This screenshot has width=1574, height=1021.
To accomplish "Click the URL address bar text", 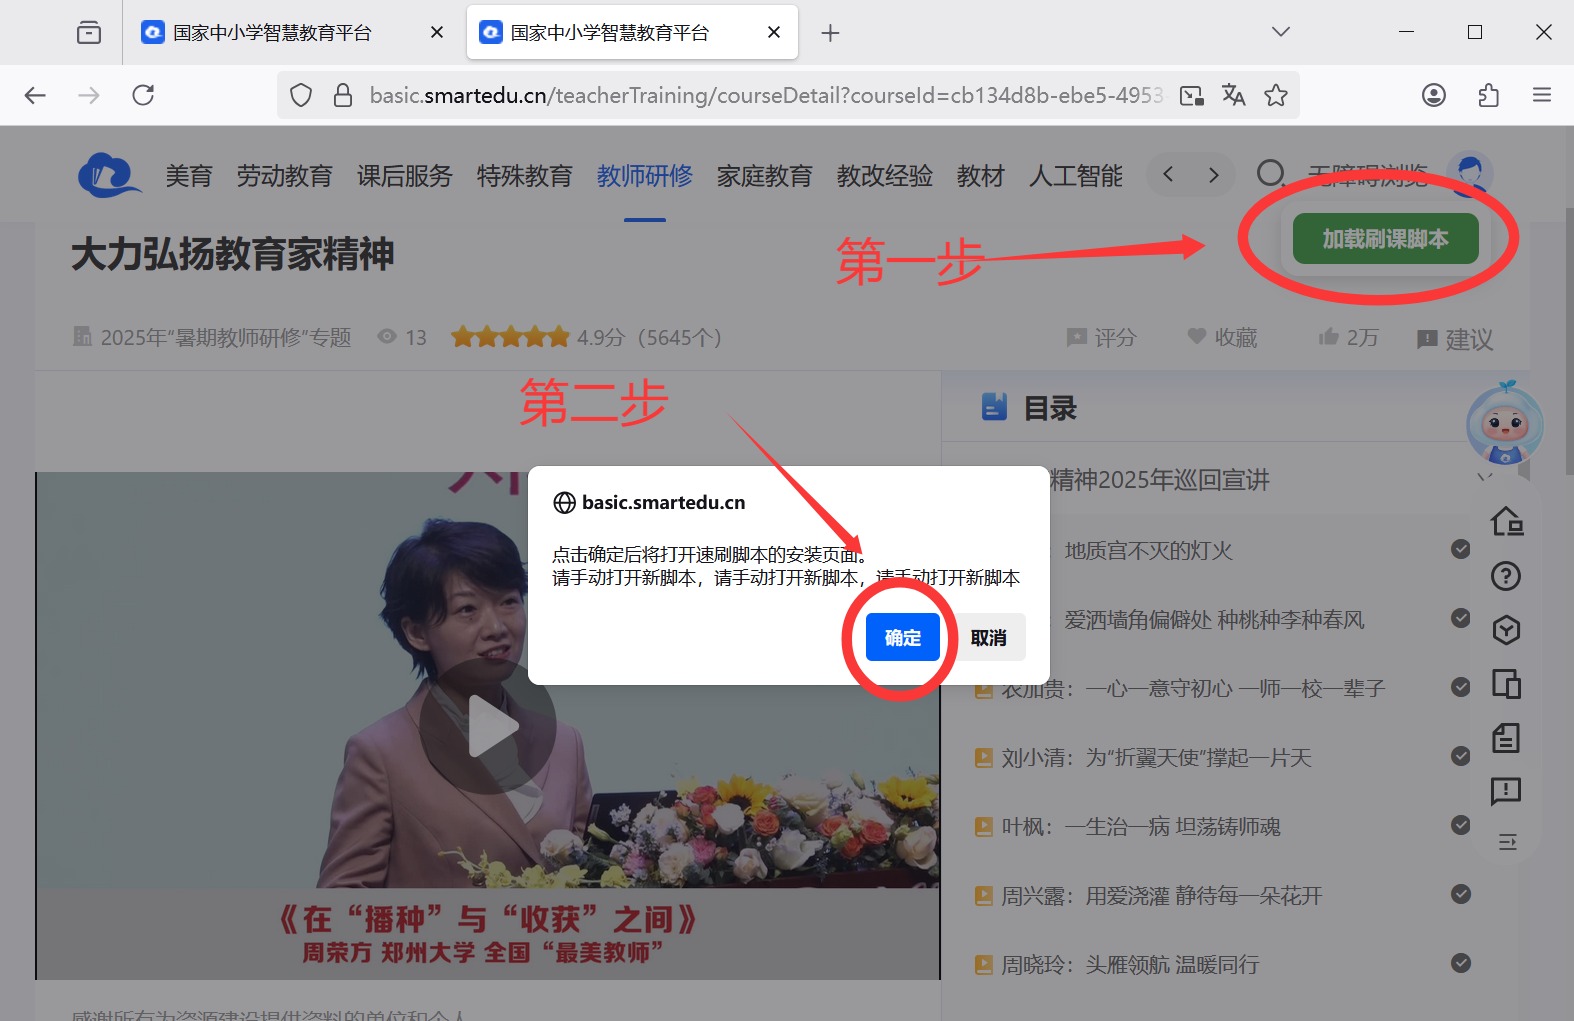I will (766, 95).
